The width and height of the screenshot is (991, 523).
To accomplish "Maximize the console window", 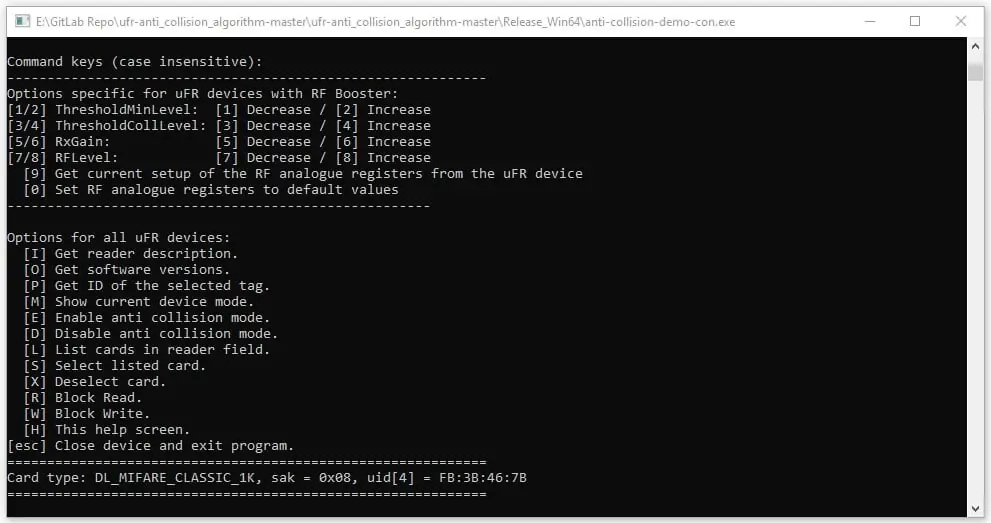I will click(x=915, y=21).
